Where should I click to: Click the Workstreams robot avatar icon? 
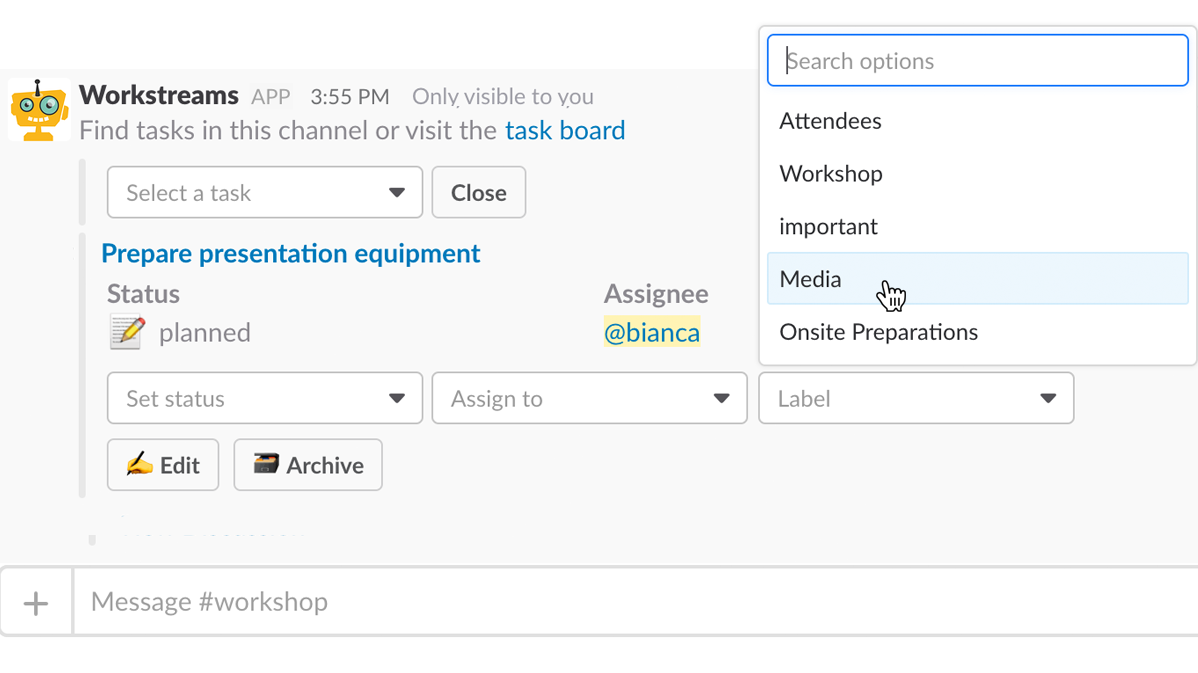point(39,110)
